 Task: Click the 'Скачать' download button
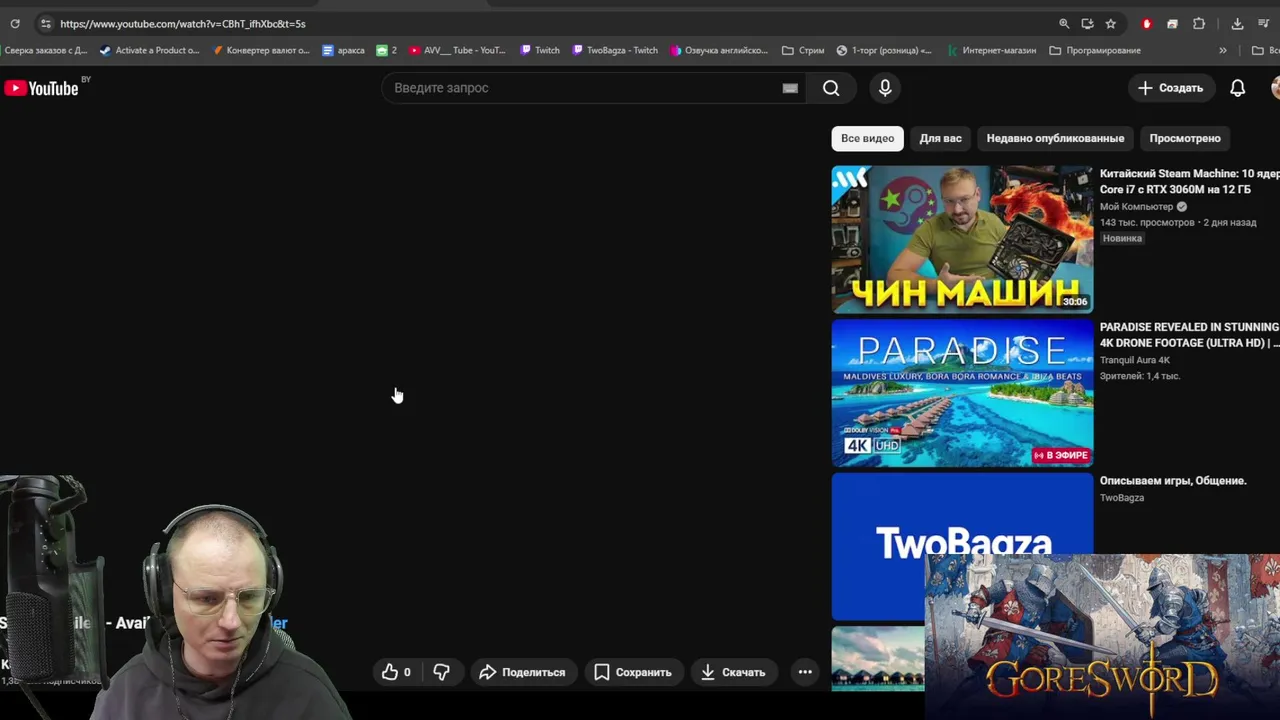733,672
